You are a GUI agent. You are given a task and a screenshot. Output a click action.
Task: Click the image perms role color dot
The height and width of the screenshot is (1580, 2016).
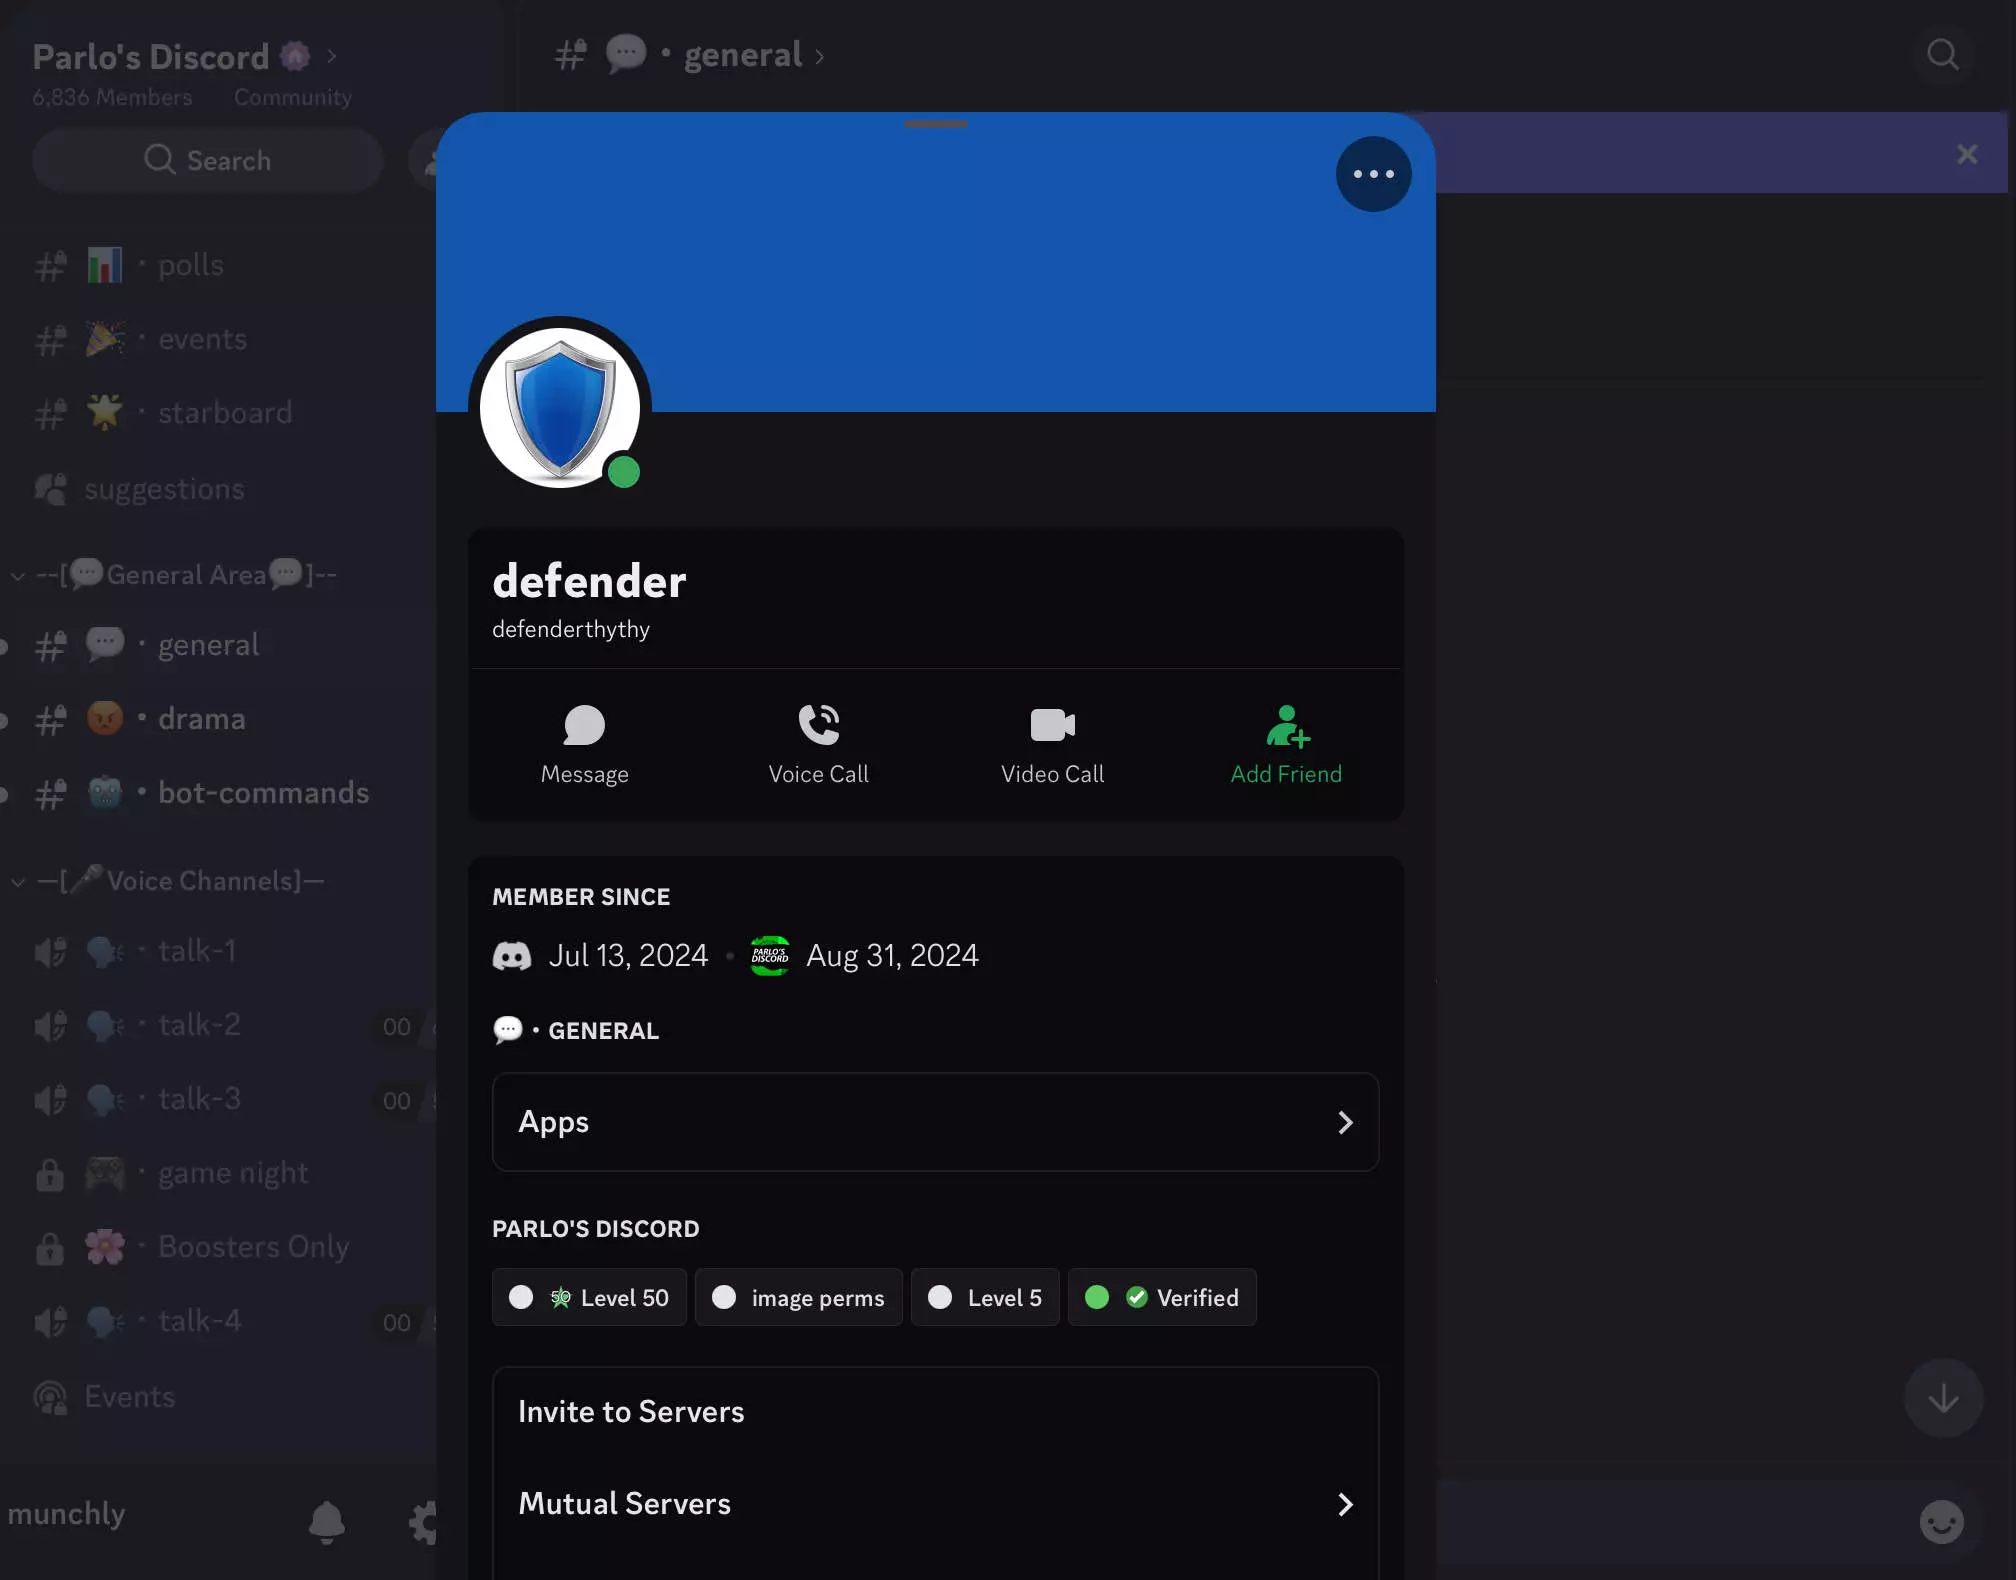point(724,1297)
